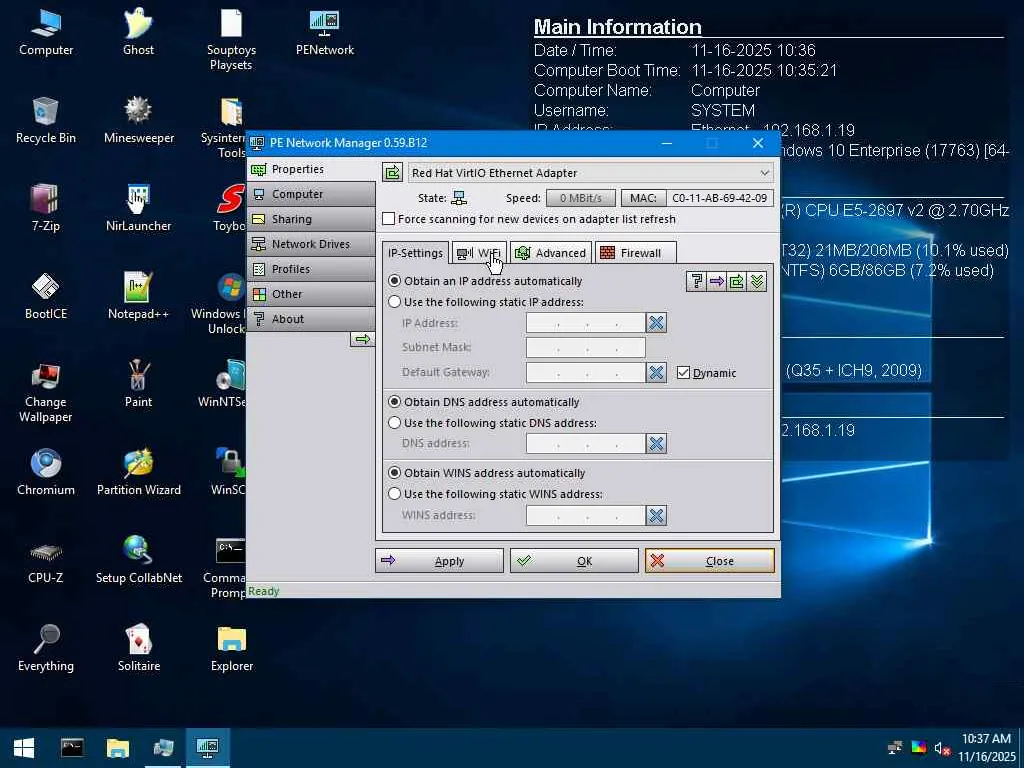Click the green arrow expand button below sidebar
This screenshot has height=768, width=1024.
pos(362,339)
